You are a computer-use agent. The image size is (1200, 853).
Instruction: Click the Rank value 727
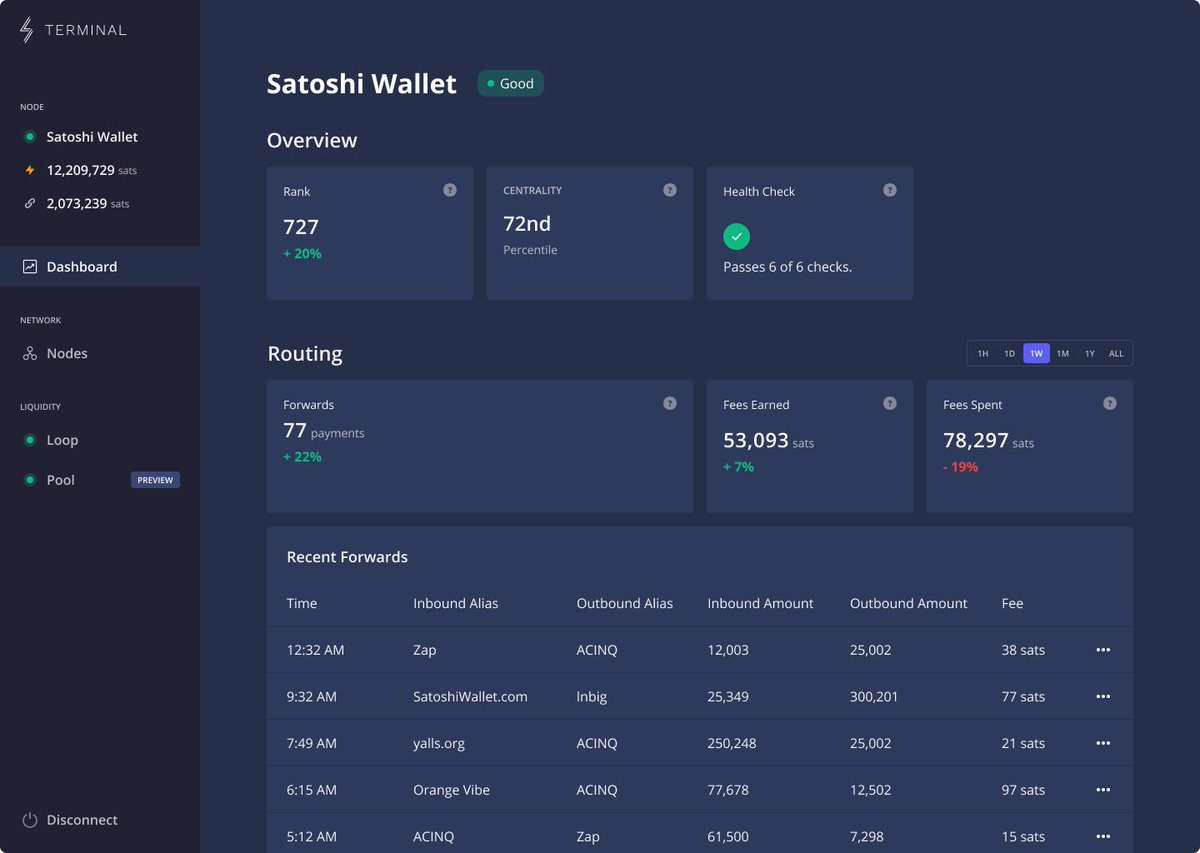301,227
